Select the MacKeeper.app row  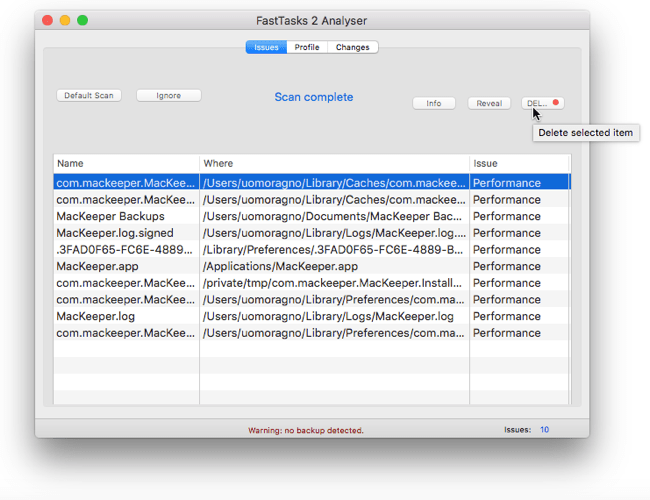pos(312,266)
